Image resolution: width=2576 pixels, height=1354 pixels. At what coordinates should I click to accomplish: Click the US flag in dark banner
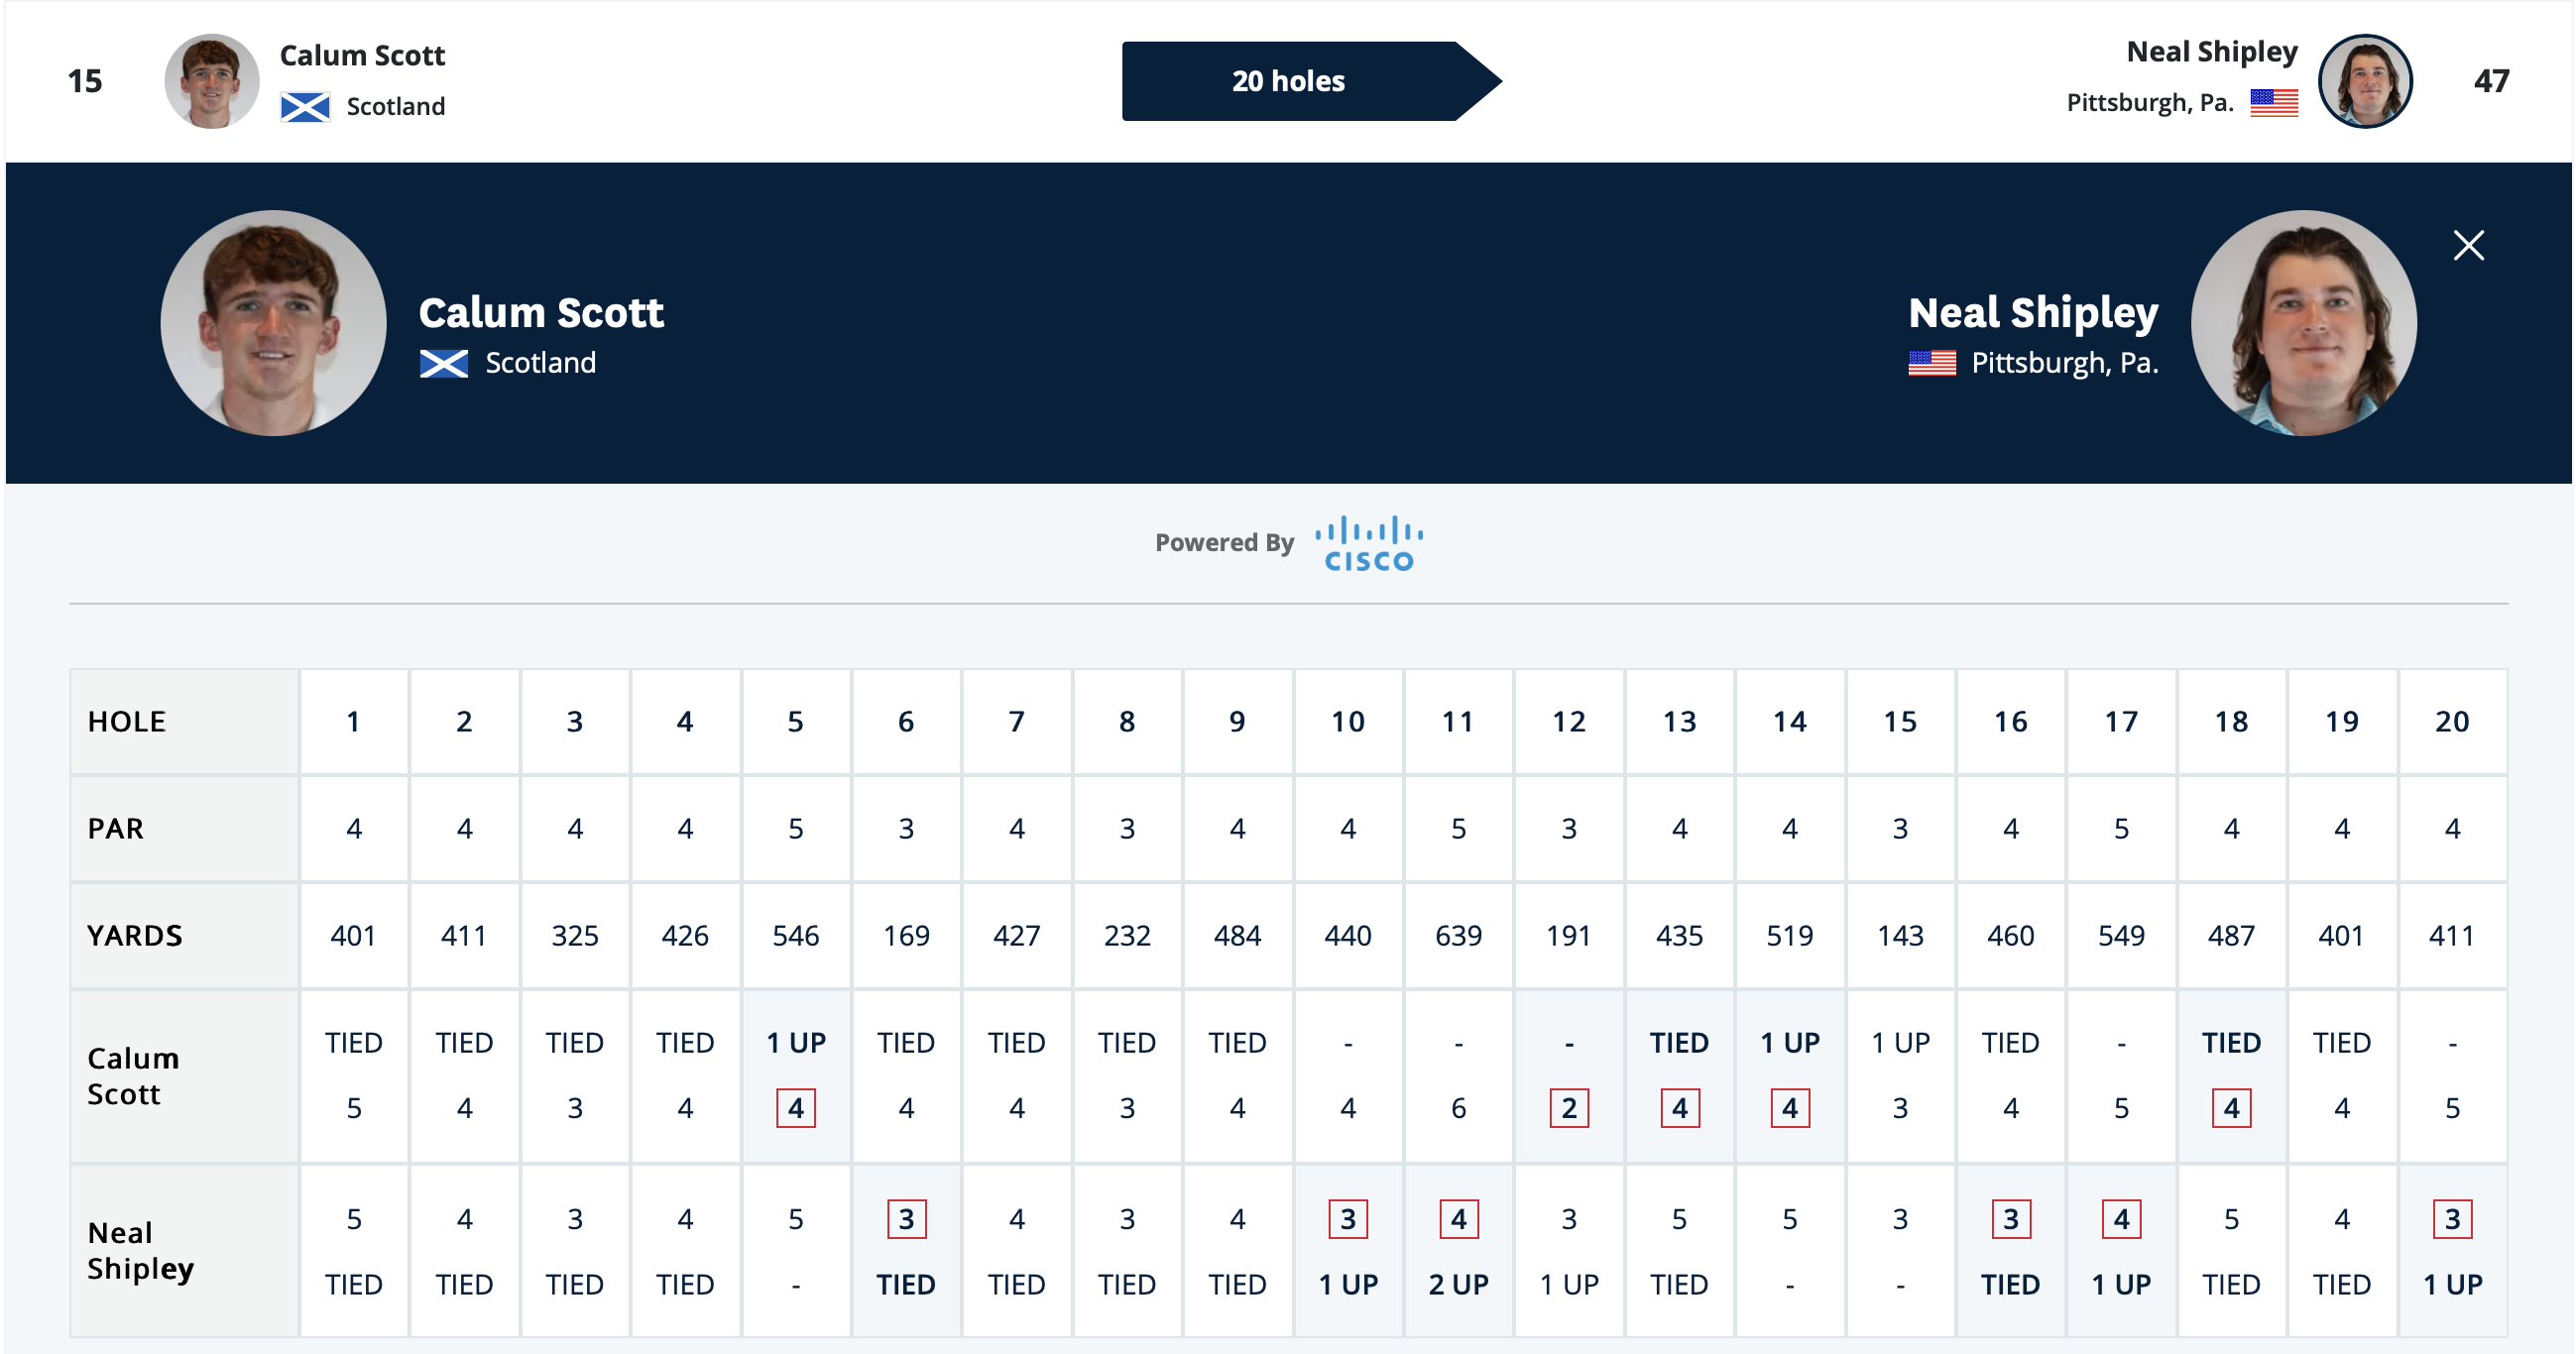coord(1931,363)
